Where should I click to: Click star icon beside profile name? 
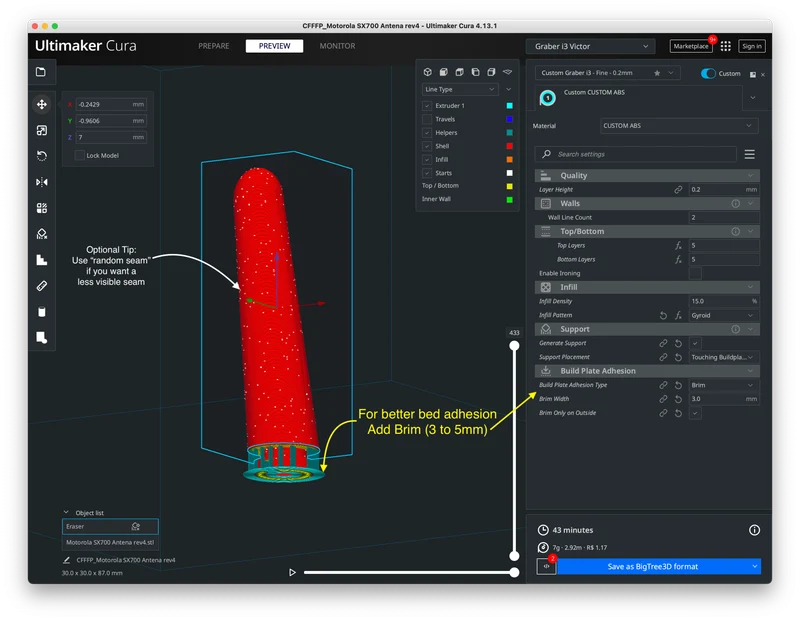[x=657, y=73]
